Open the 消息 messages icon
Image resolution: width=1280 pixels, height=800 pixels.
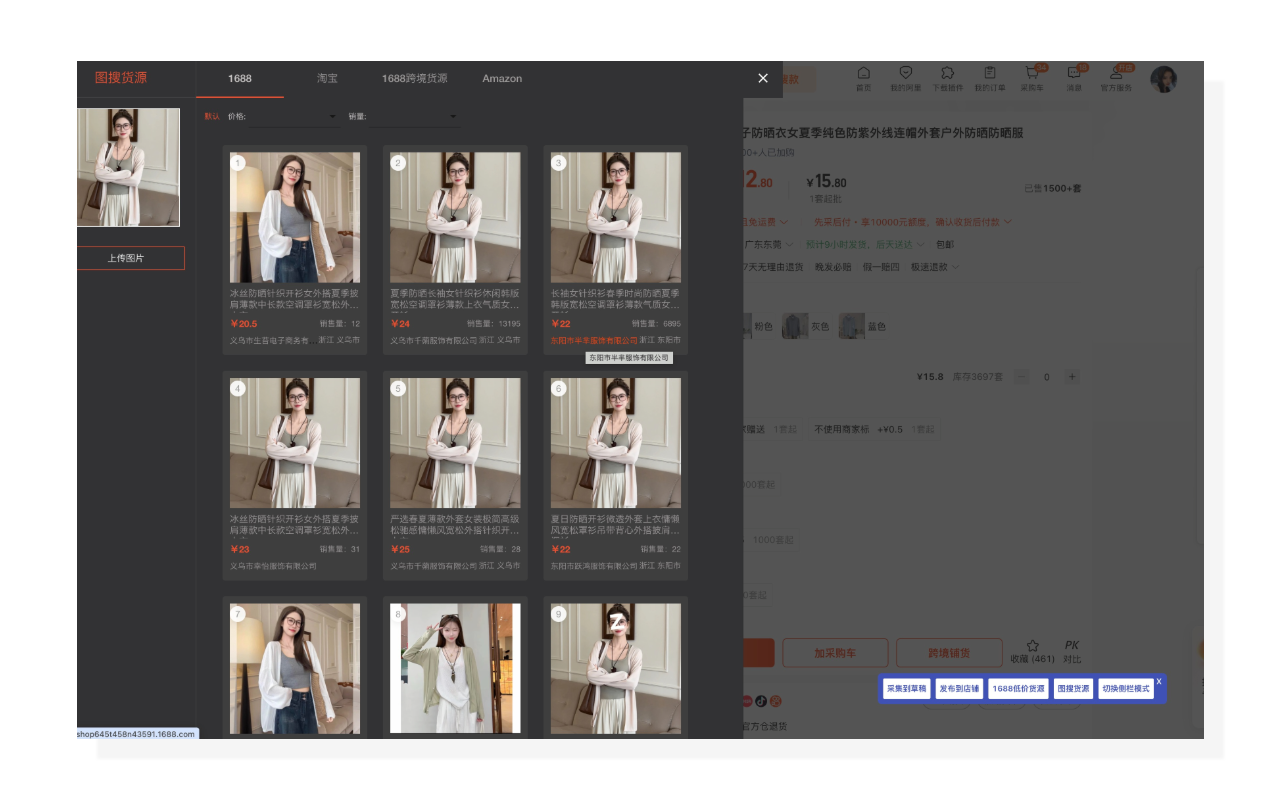tap(1074, 79)
